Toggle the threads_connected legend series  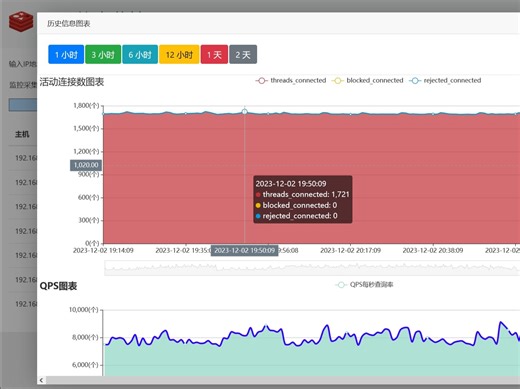pos(291,80)
